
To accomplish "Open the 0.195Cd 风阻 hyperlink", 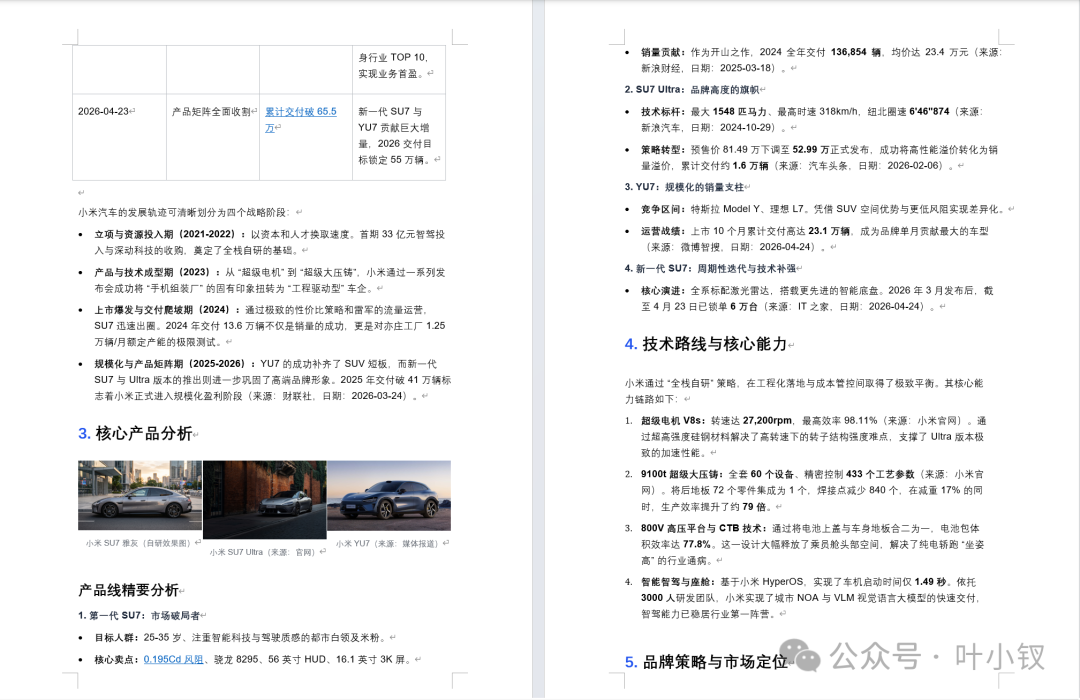I will click(174, 659).
